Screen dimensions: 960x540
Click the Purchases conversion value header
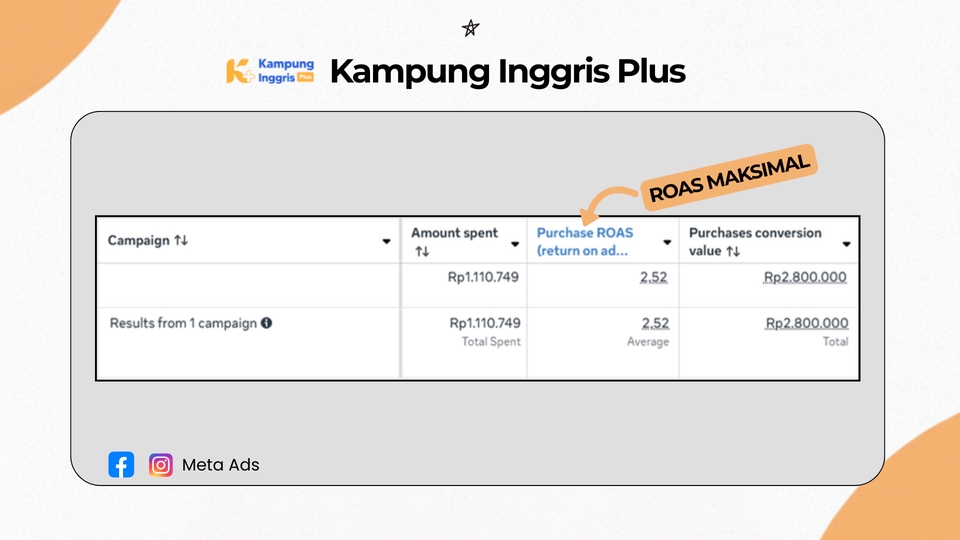click(x=755, y=241)
